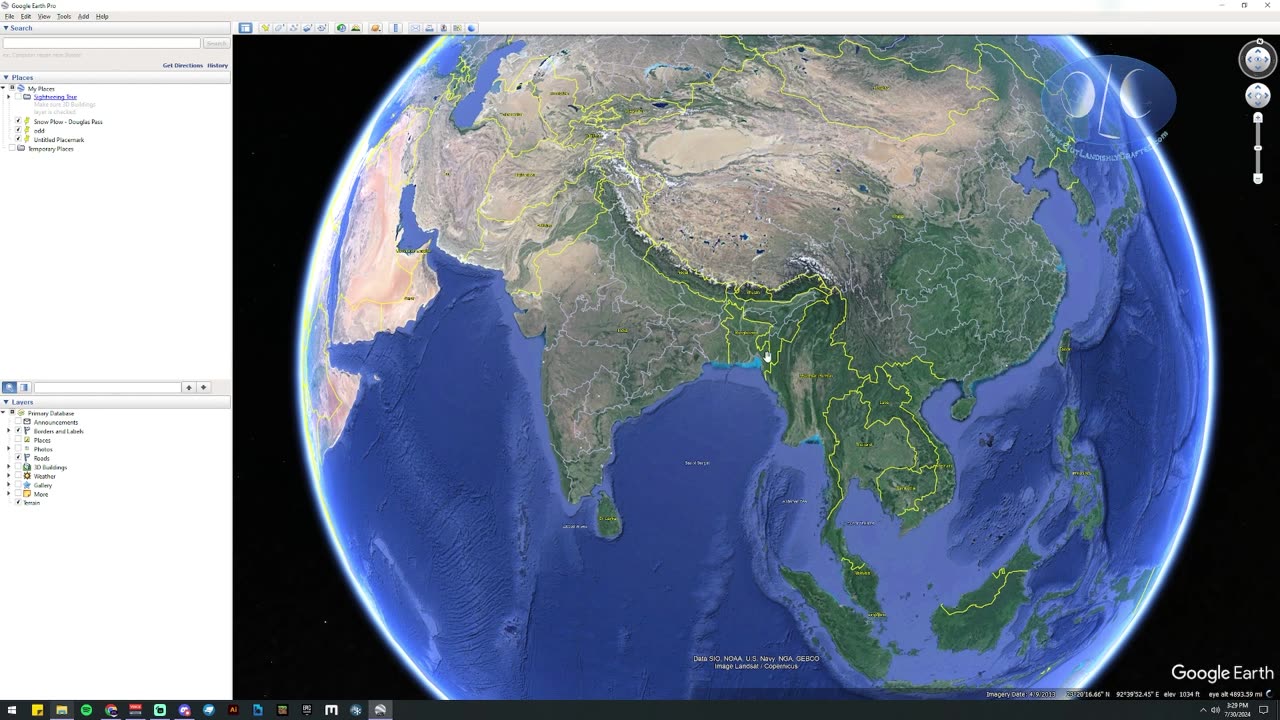The width and height of the screenshot is (1280, 720).
Task: Show historical imagery clock tool
Action: click(341, 28)
